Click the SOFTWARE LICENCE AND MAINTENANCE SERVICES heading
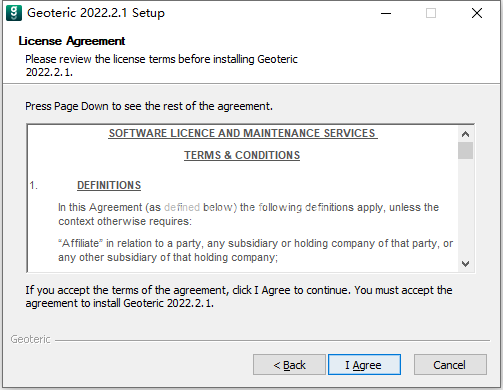The width and height of the screenshot is (503, 390). (243, 133)
